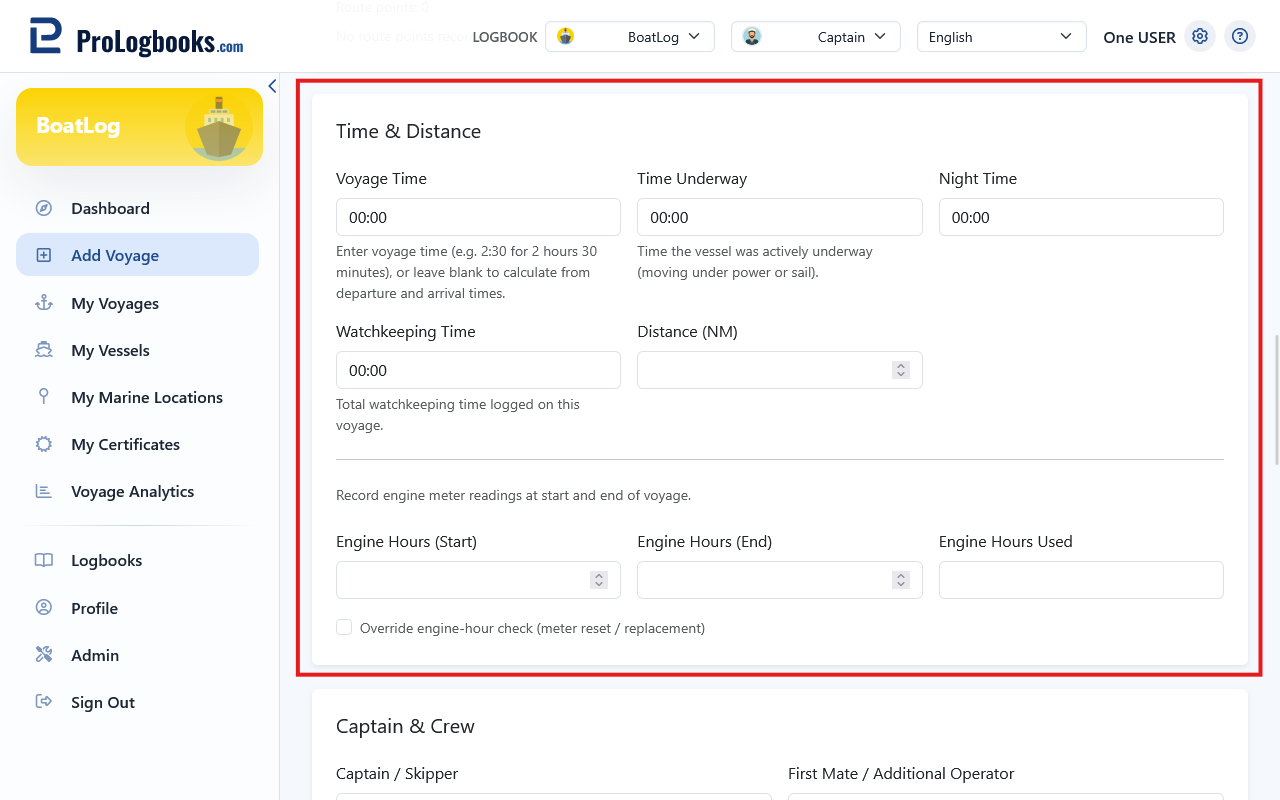
Task: Click the One USER account name
Action: click(x=1139, y=37)
